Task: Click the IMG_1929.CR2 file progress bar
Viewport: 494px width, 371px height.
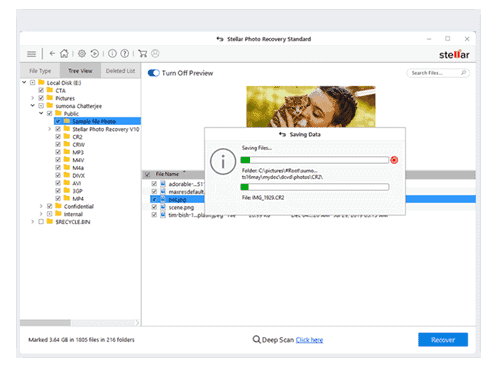Action: [315, 187]
